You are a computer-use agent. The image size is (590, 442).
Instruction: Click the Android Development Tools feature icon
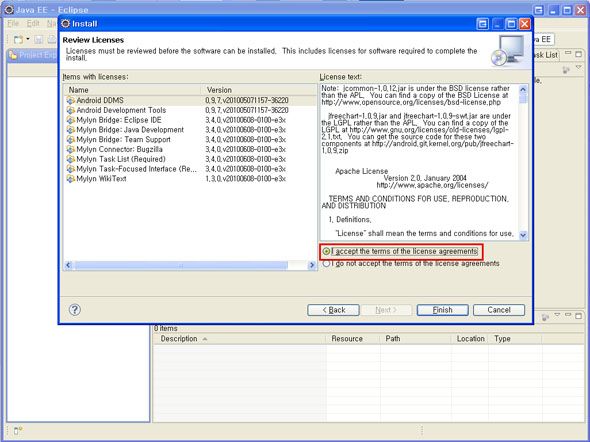coord(70,110)
